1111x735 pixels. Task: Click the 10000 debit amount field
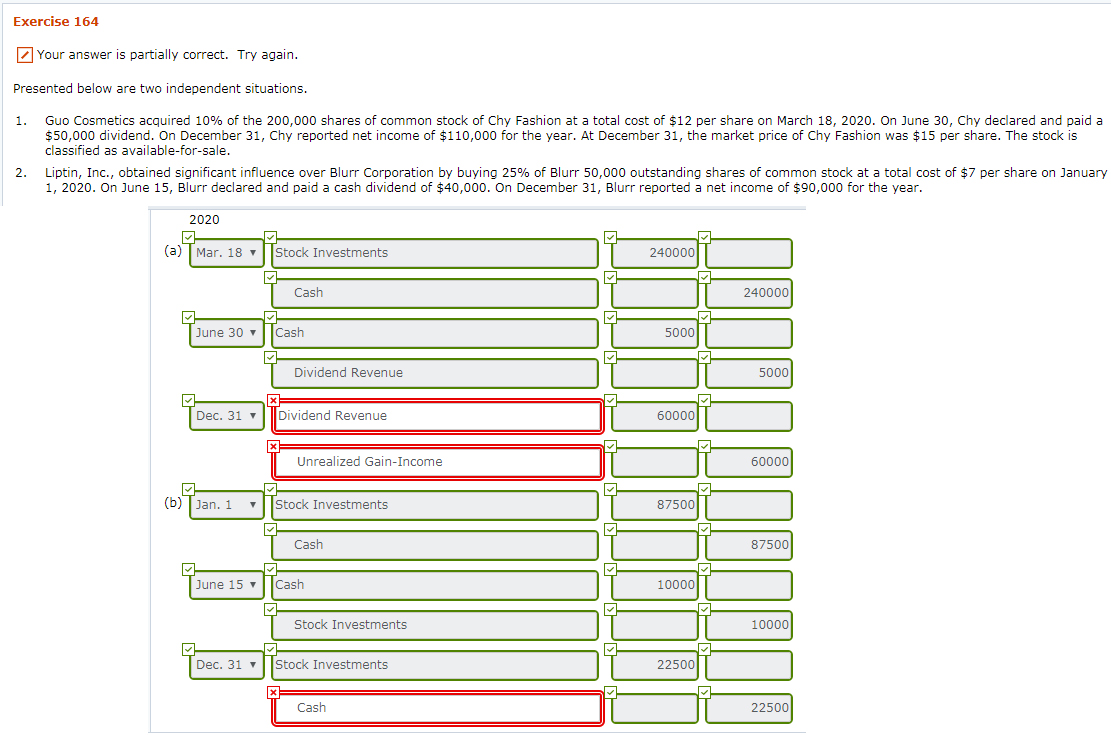click(x=655, y=585)
